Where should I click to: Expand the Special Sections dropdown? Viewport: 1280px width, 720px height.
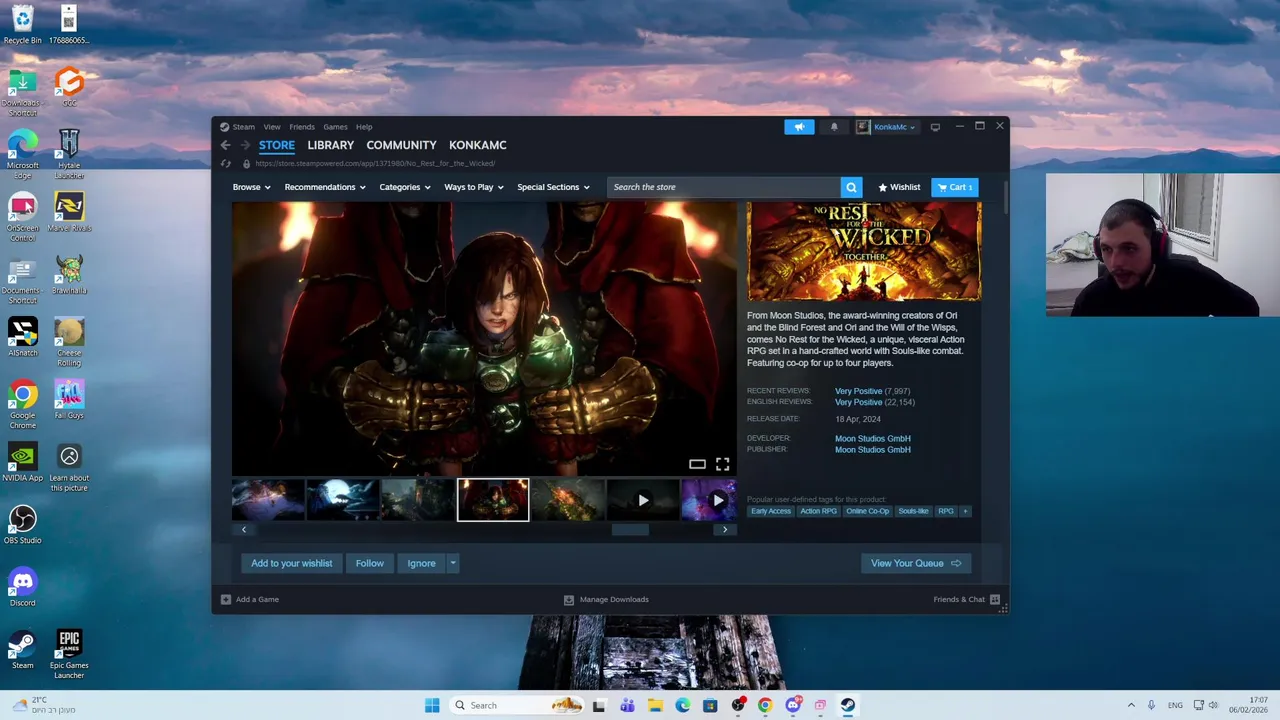553,187
